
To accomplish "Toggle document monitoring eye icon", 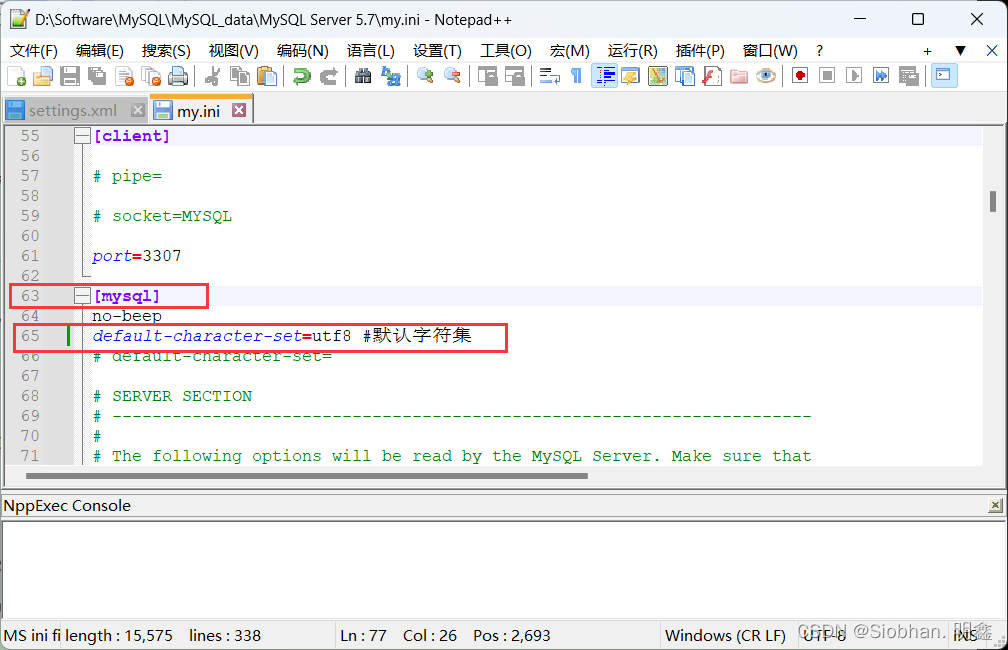I will pyautogui.click(x=766, y=75).
